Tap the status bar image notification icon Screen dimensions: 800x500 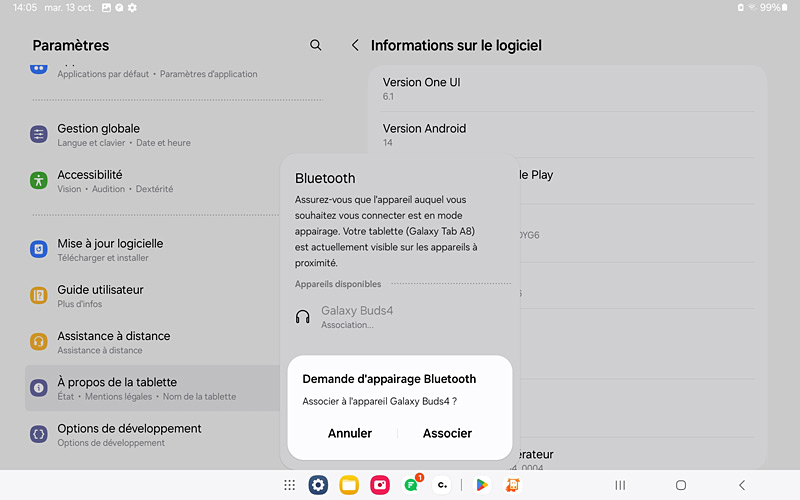(x=106, y=8)
